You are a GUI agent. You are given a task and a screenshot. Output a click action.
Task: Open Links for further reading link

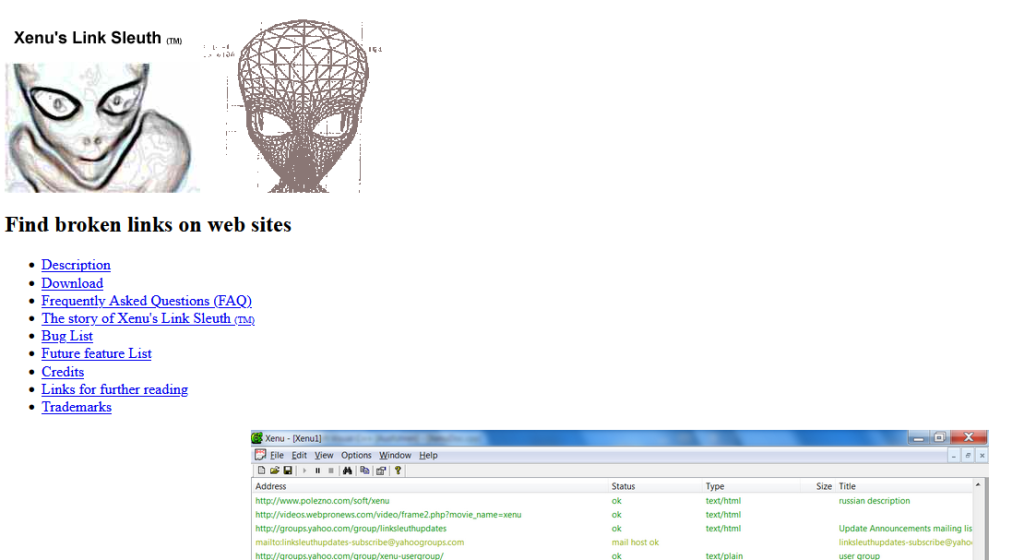[114, 390]
